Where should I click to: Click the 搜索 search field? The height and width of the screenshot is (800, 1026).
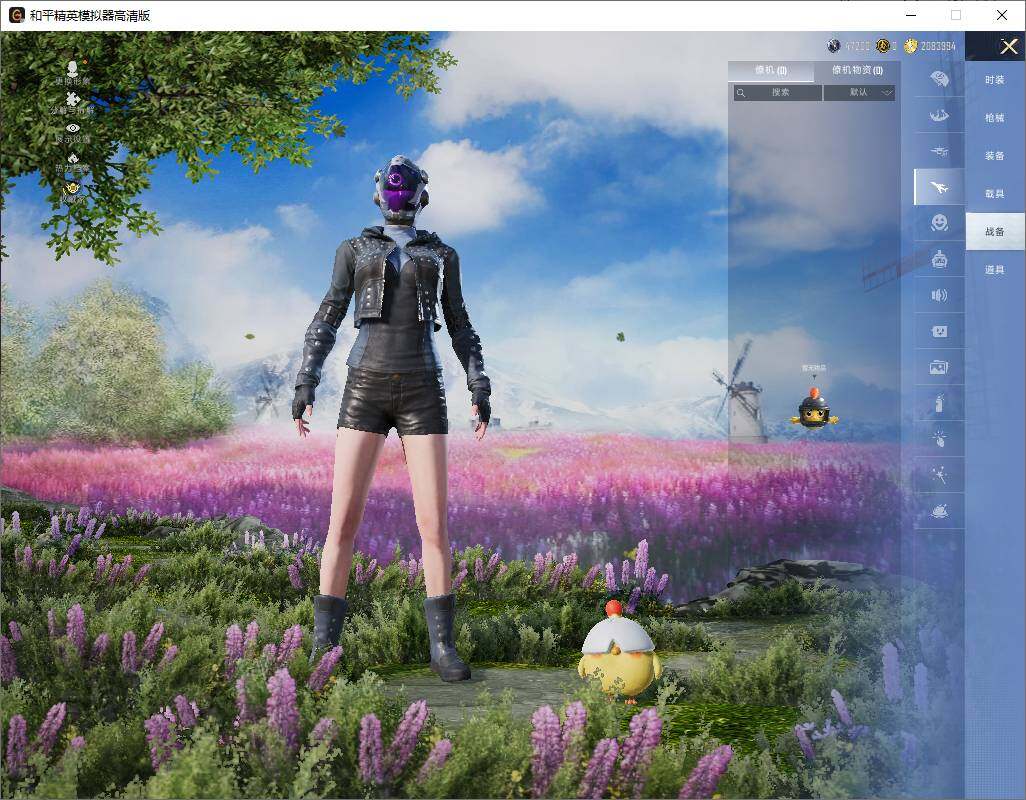click(x=777, y=93)
